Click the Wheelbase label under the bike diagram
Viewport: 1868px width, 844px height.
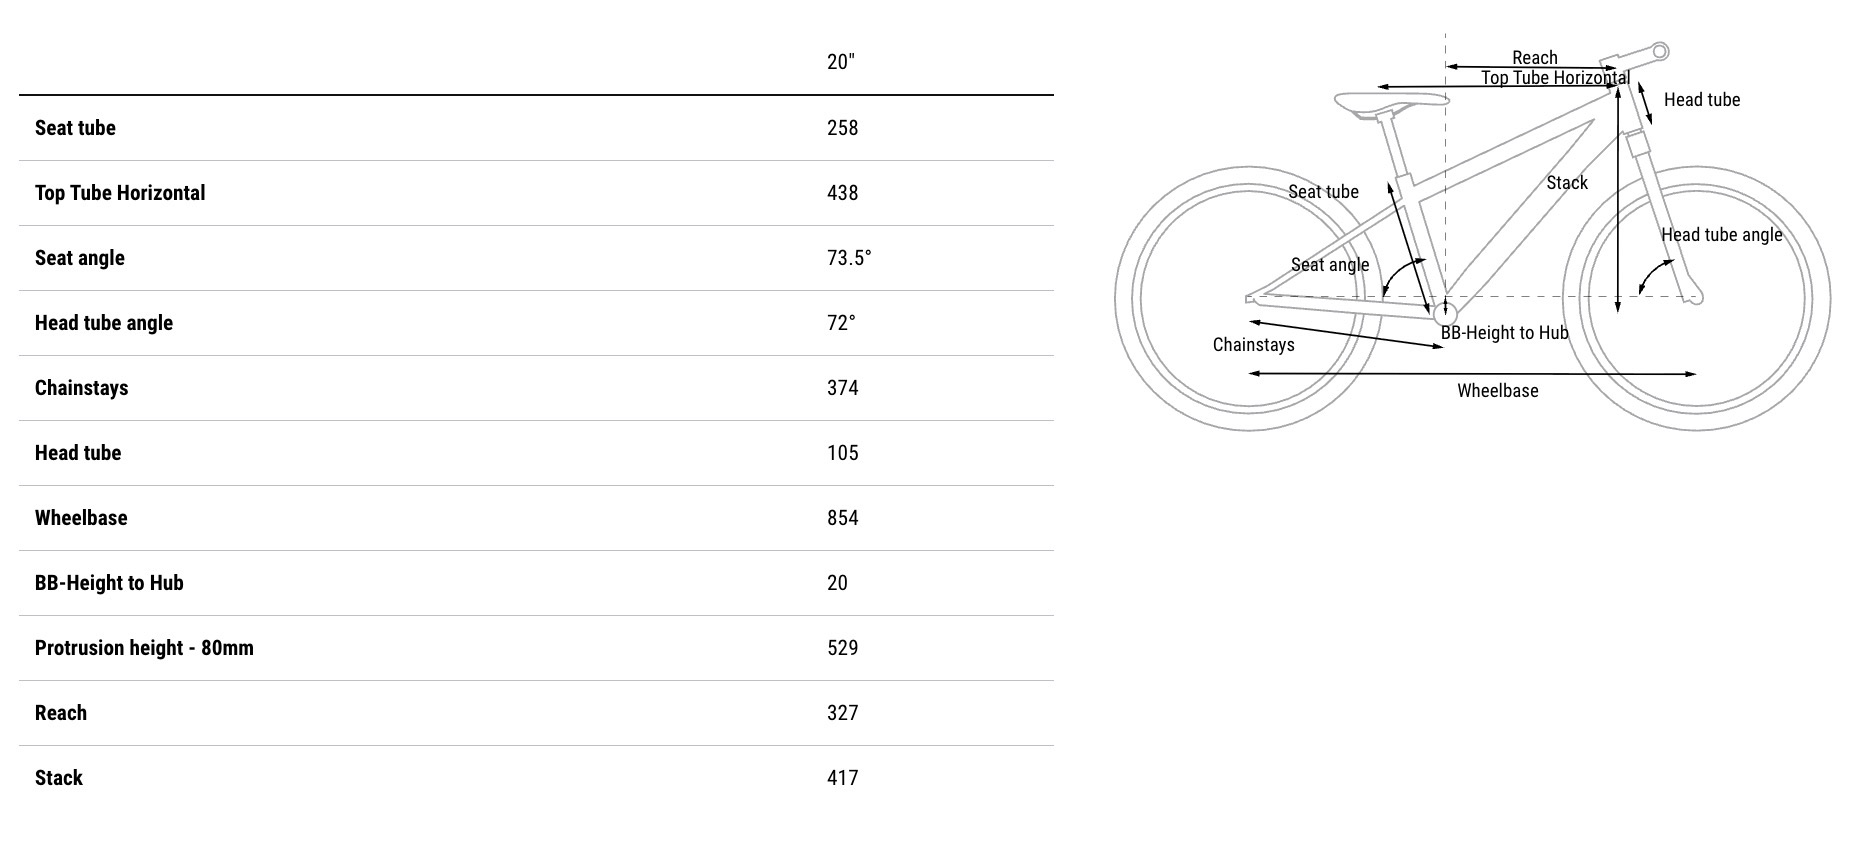tap(1497, 391)
